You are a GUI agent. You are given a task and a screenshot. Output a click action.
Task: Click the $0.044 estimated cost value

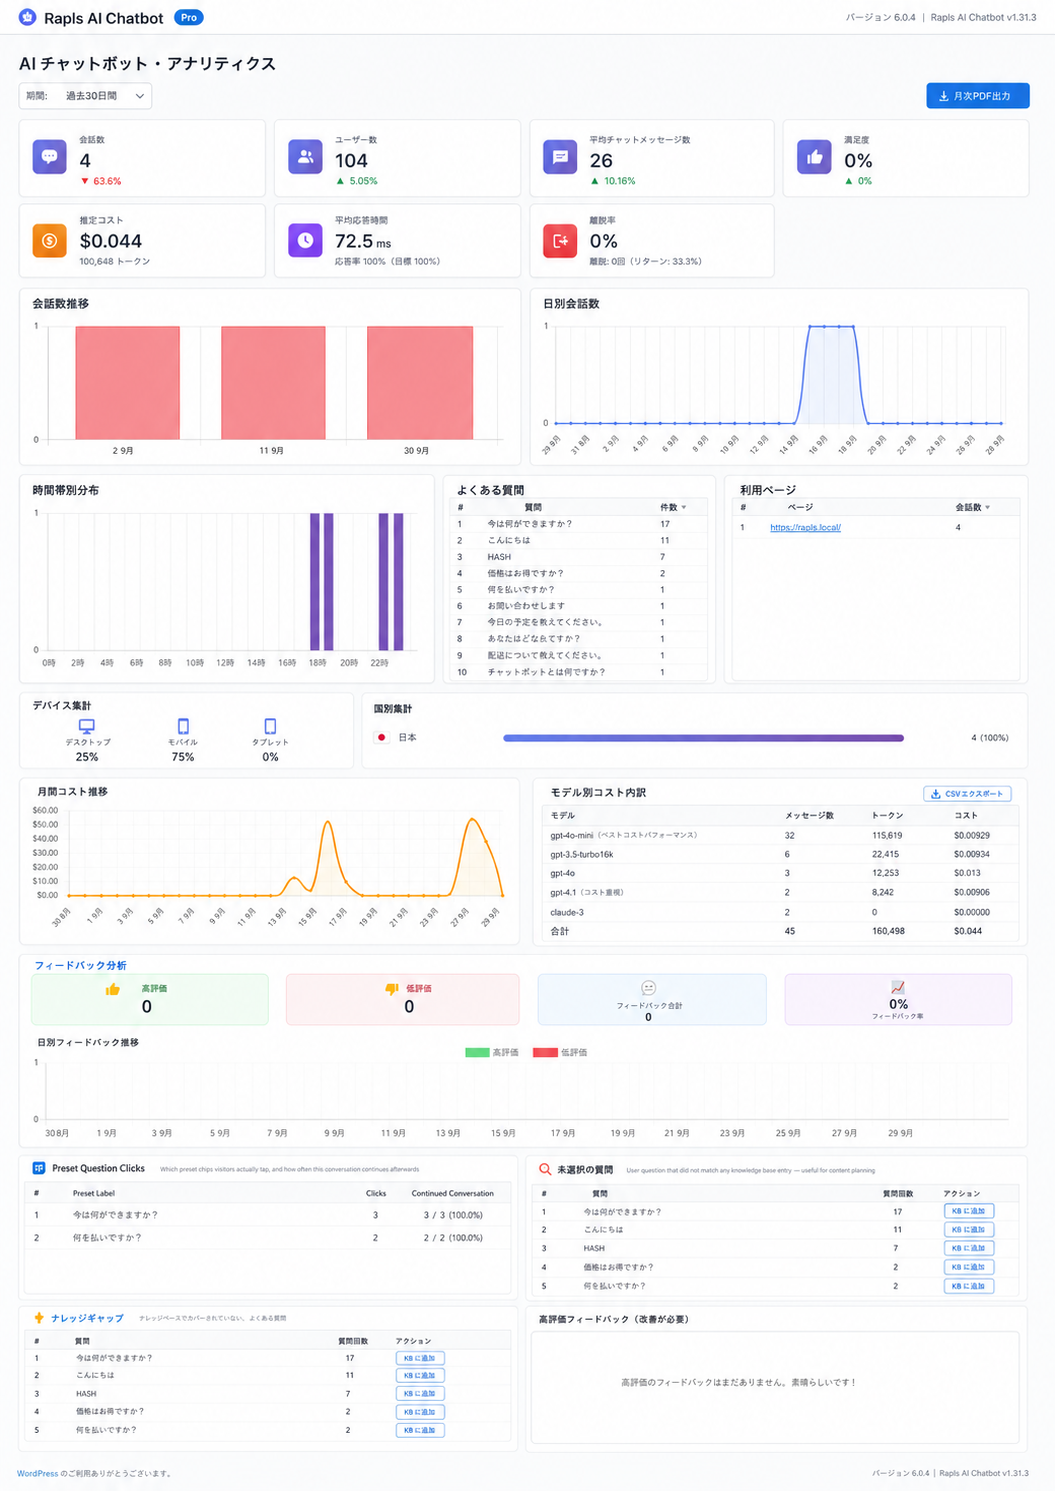(111, 241)
